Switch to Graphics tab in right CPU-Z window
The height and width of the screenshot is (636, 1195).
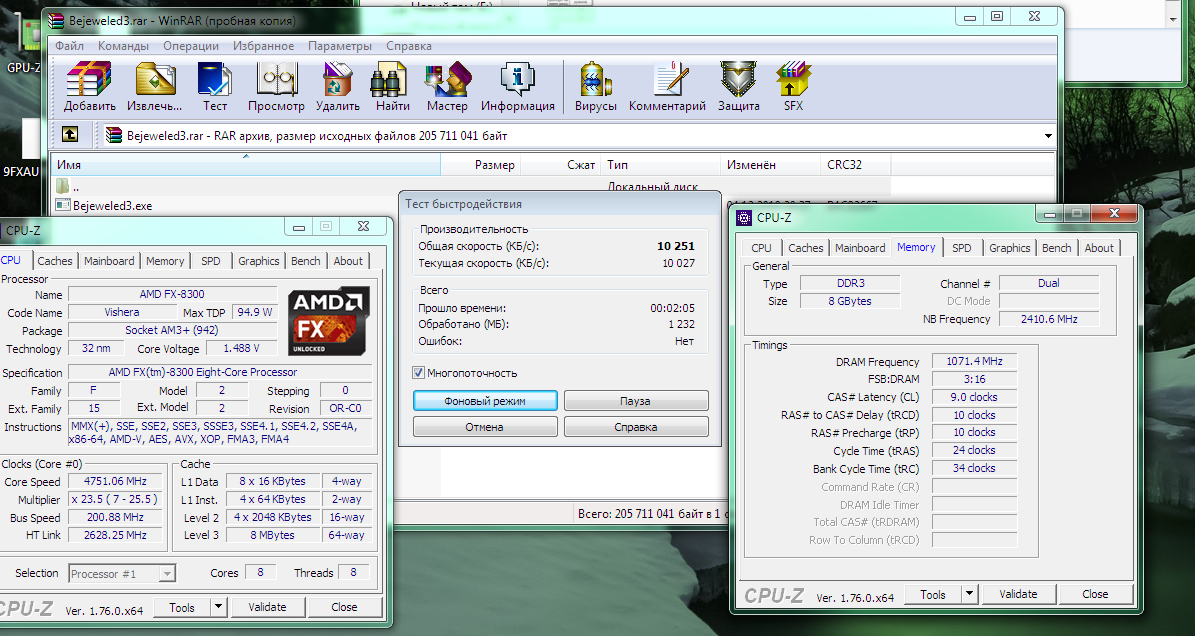[x=1010, y=248]
